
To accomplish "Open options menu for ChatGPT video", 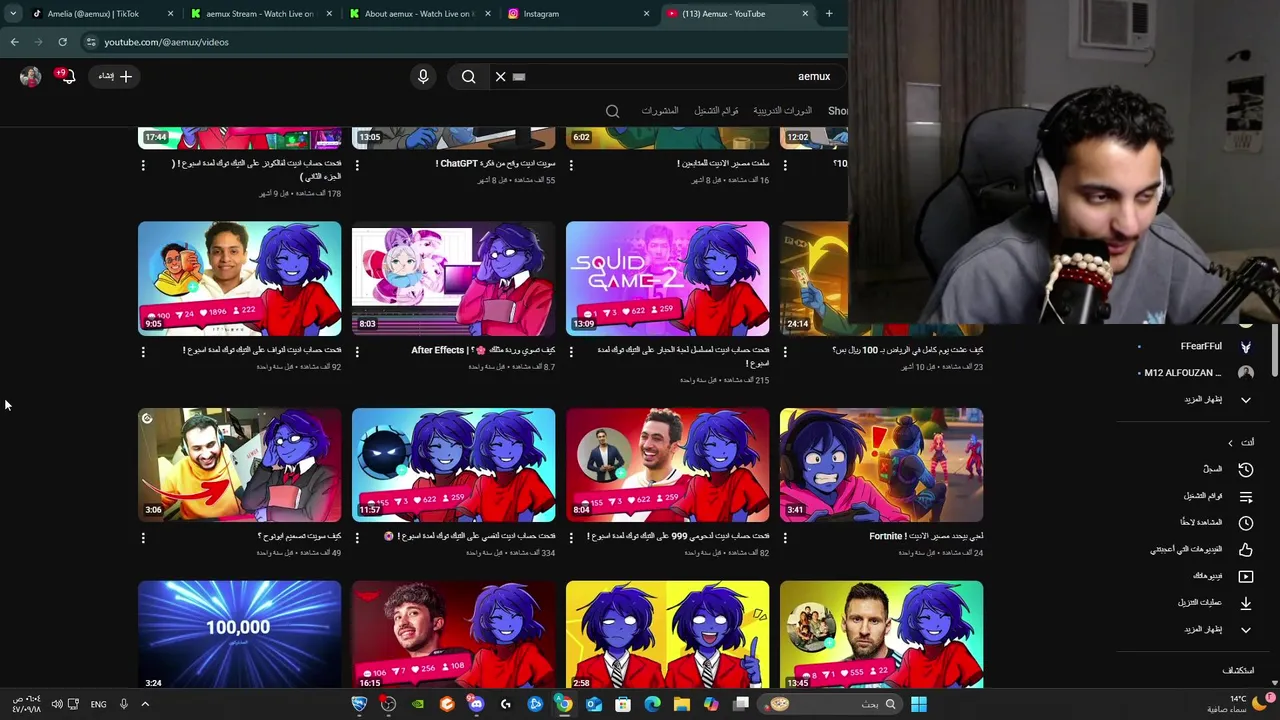I will tap(357, 165).
